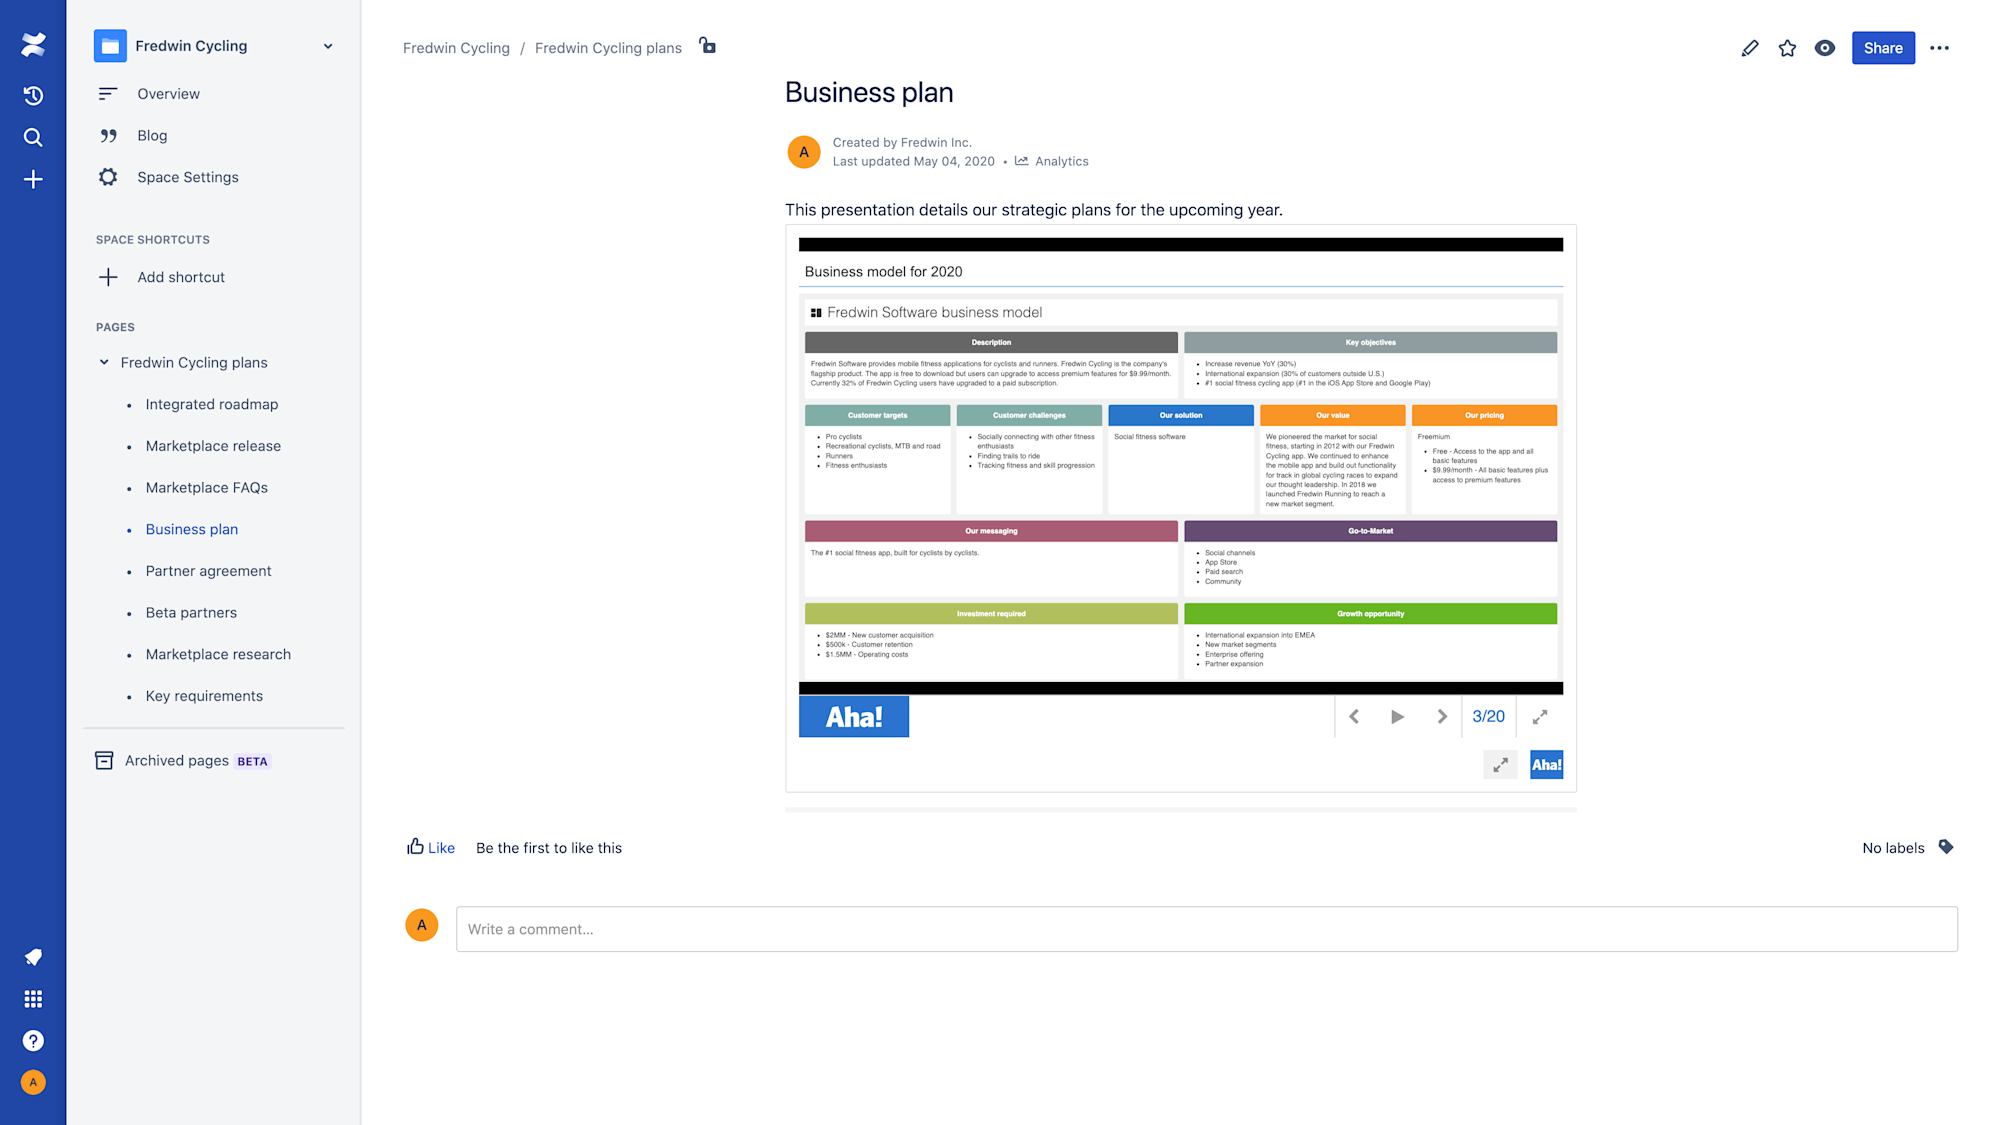Click the apps switcher grid icon
2000x1125 pixels.
tap(33, 998)
